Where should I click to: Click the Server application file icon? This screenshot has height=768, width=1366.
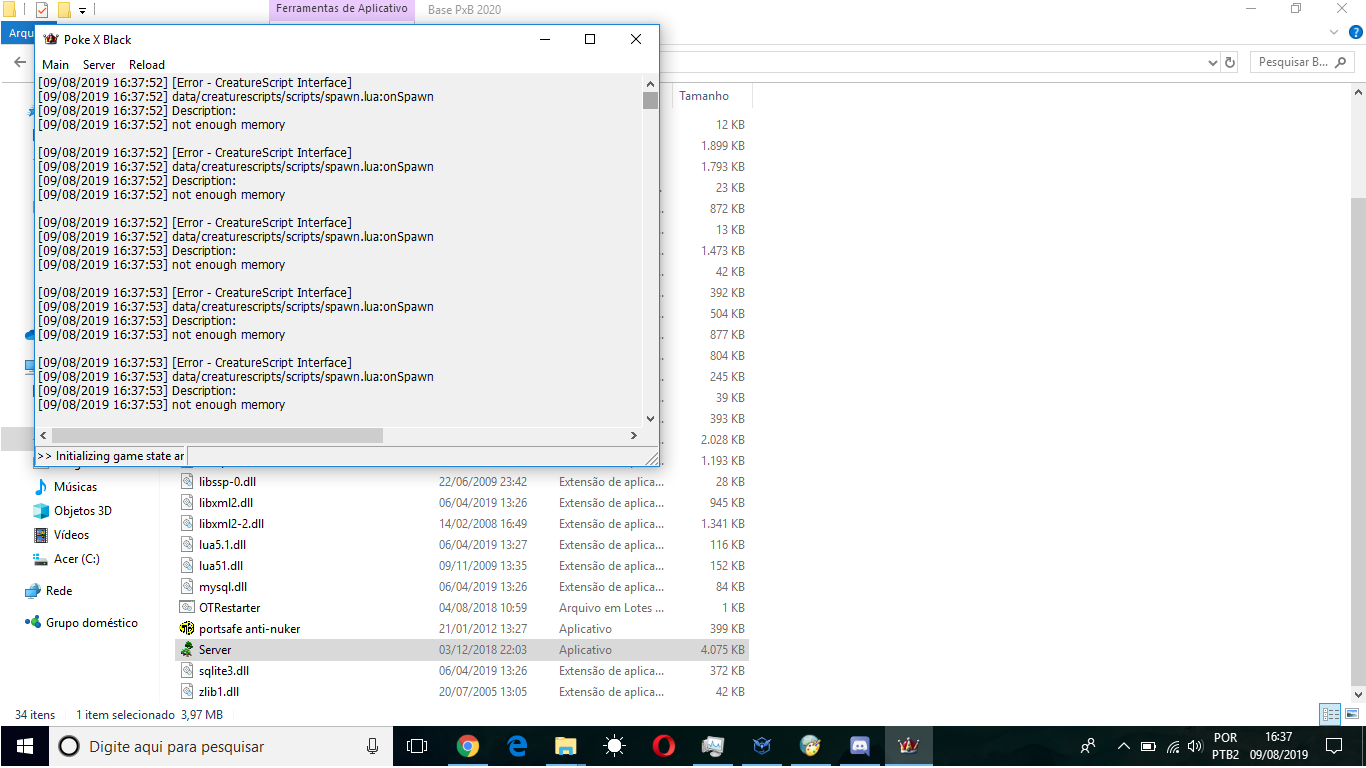[187, 650]
